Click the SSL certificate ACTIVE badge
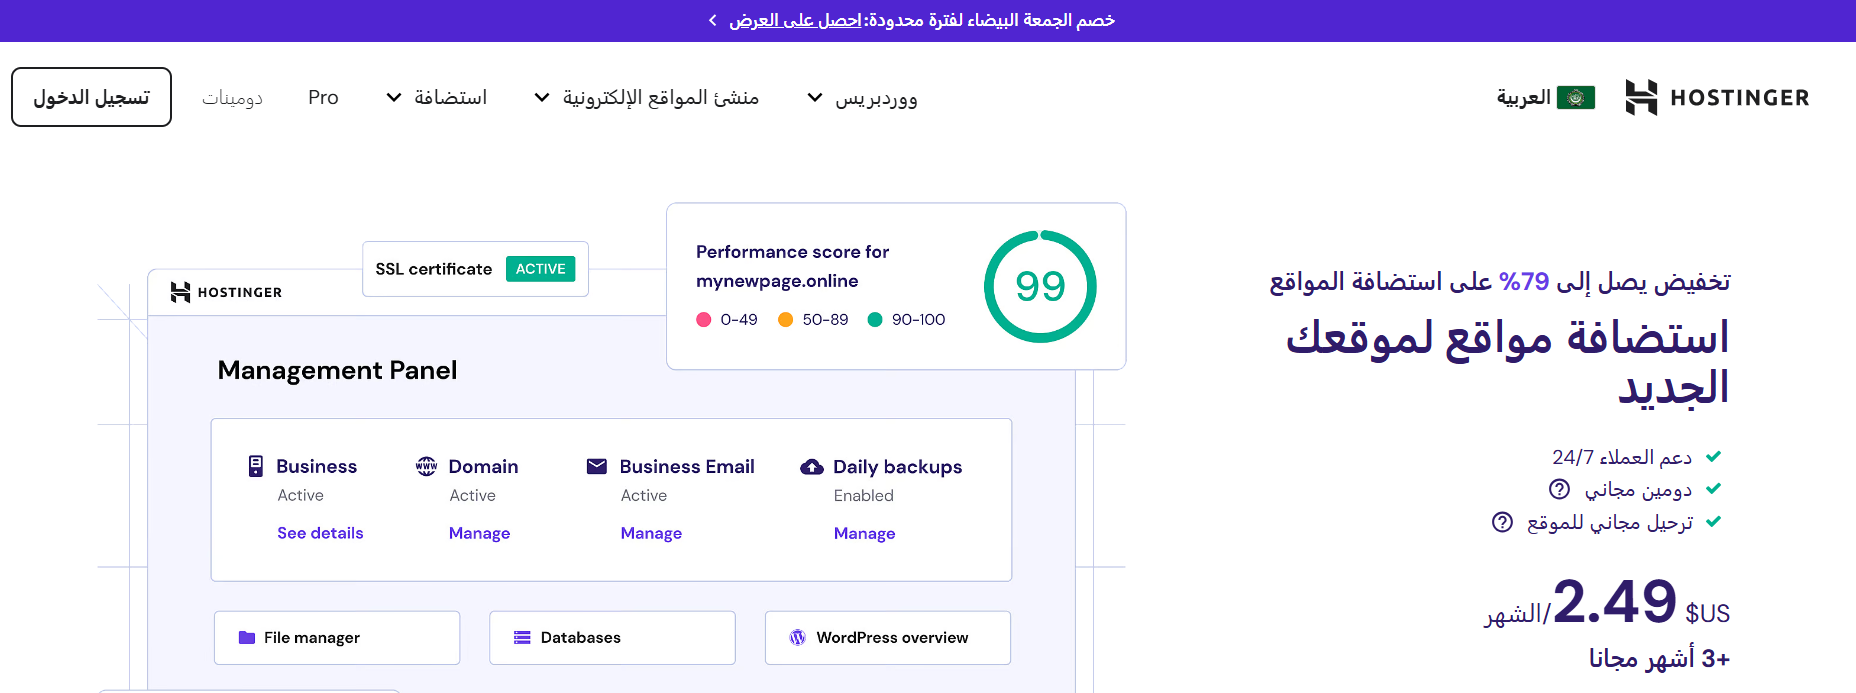Screen dimensions: 1856x693 tap(540, 269)
